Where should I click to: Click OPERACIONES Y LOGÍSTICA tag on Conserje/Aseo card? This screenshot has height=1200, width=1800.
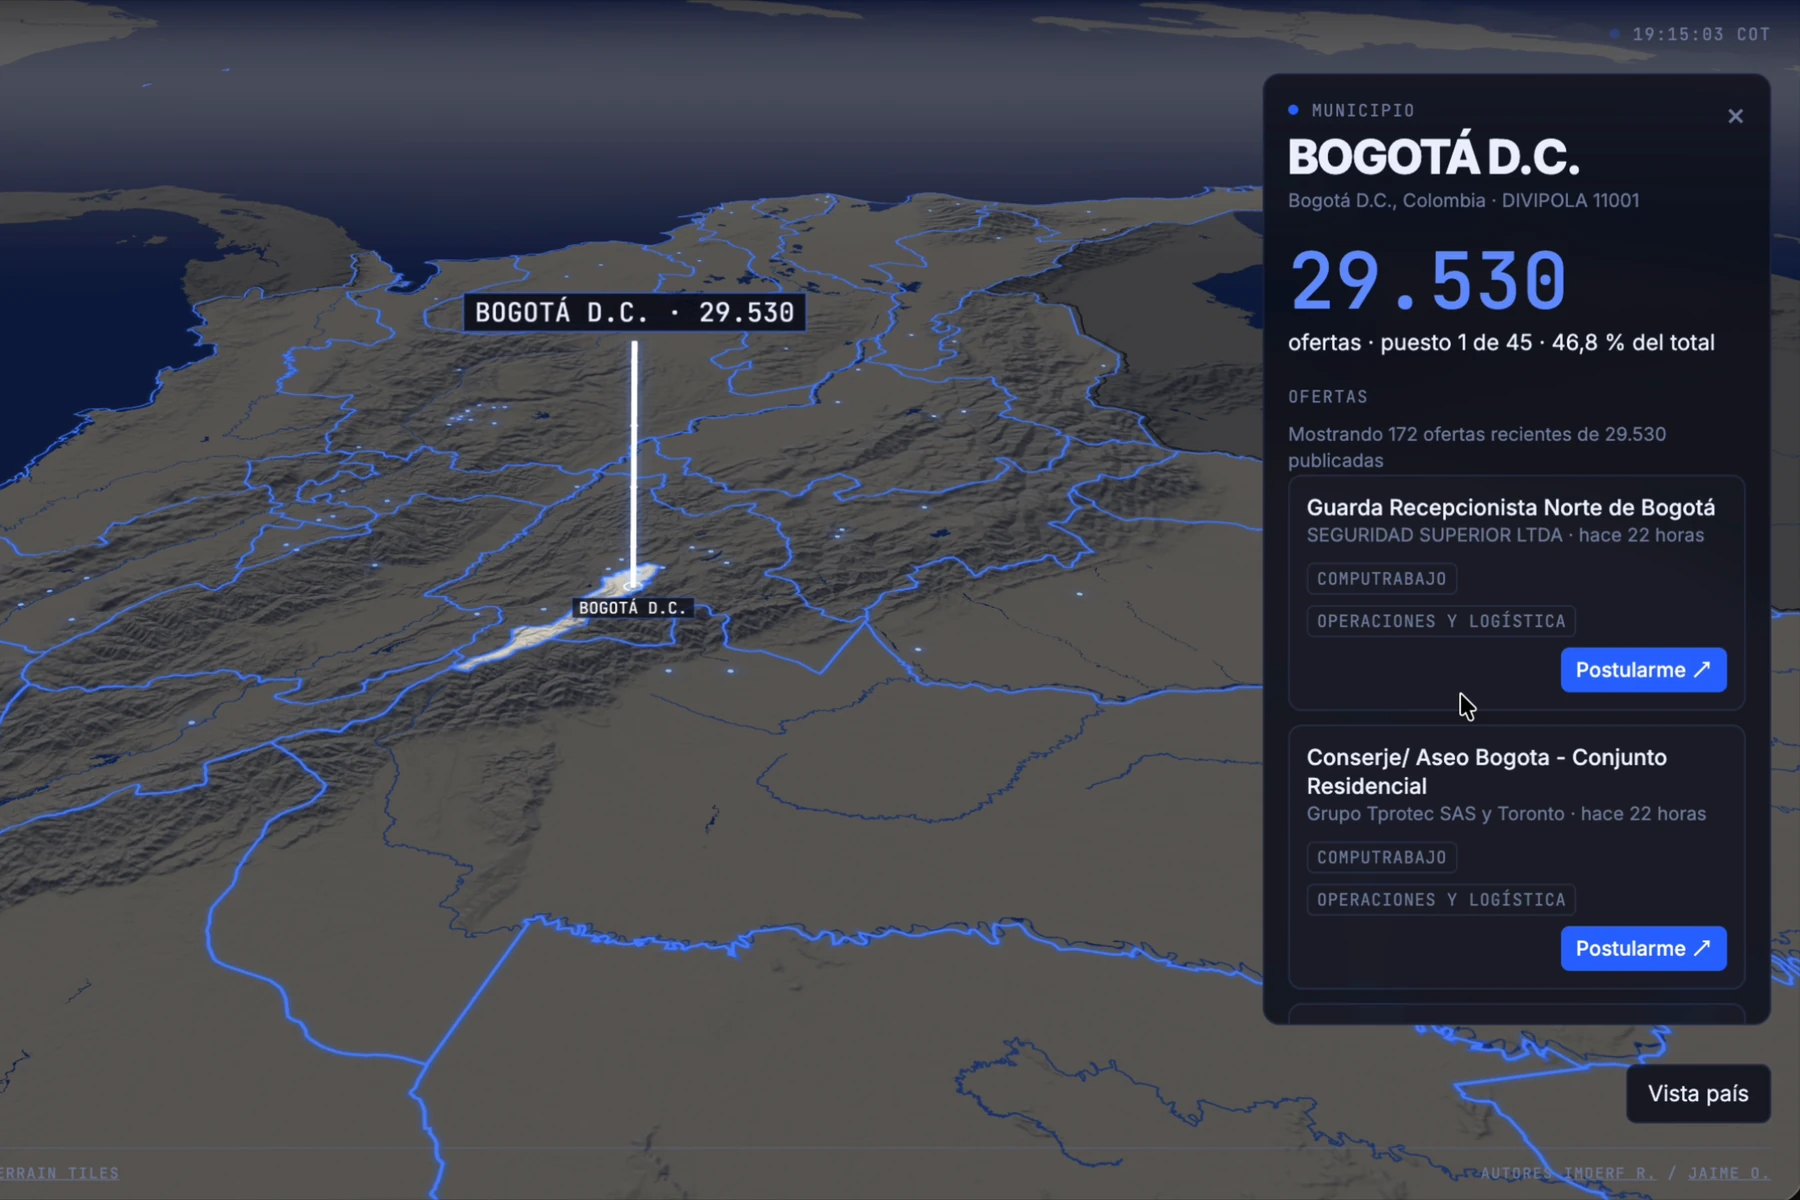point(1441,900)
